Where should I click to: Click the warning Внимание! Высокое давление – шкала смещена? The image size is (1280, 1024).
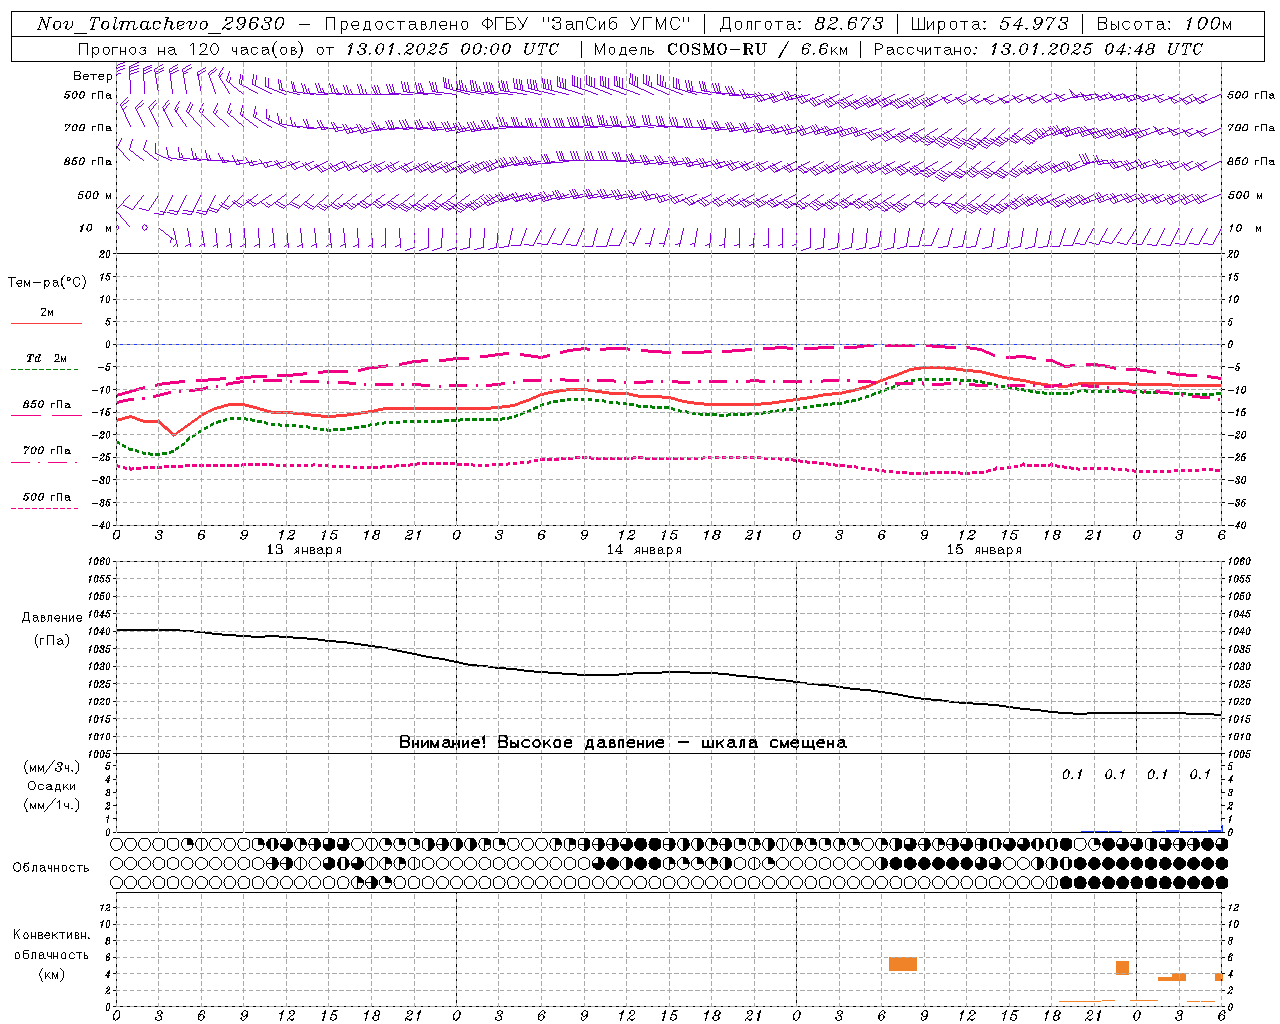pyautogui.click(x=623, y=743)
